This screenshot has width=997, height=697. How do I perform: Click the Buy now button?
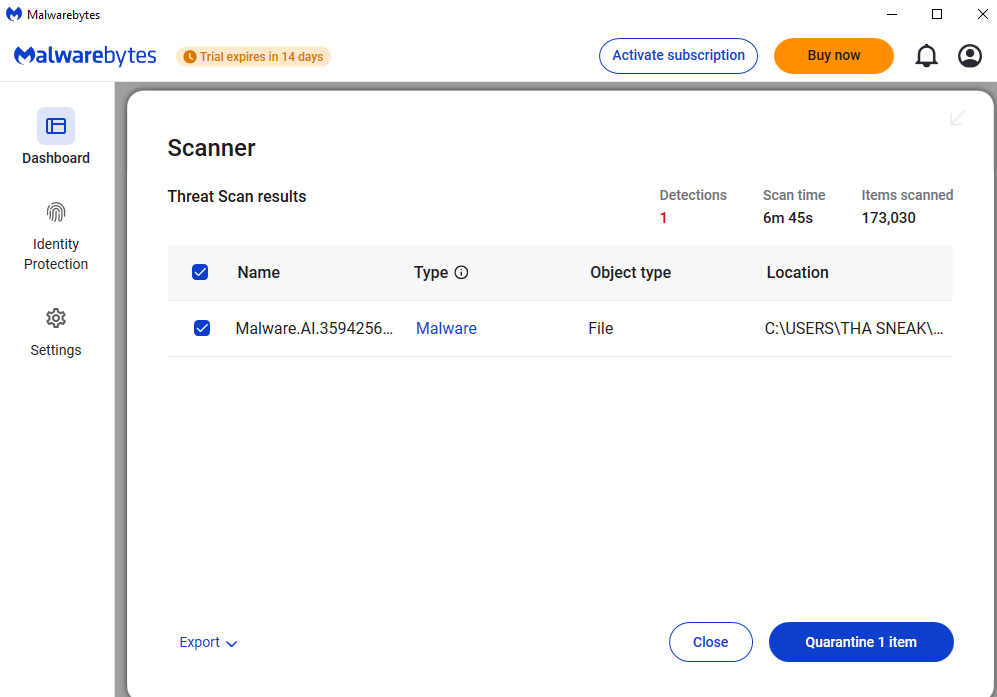pyautogui.click(x=834, y=56)
